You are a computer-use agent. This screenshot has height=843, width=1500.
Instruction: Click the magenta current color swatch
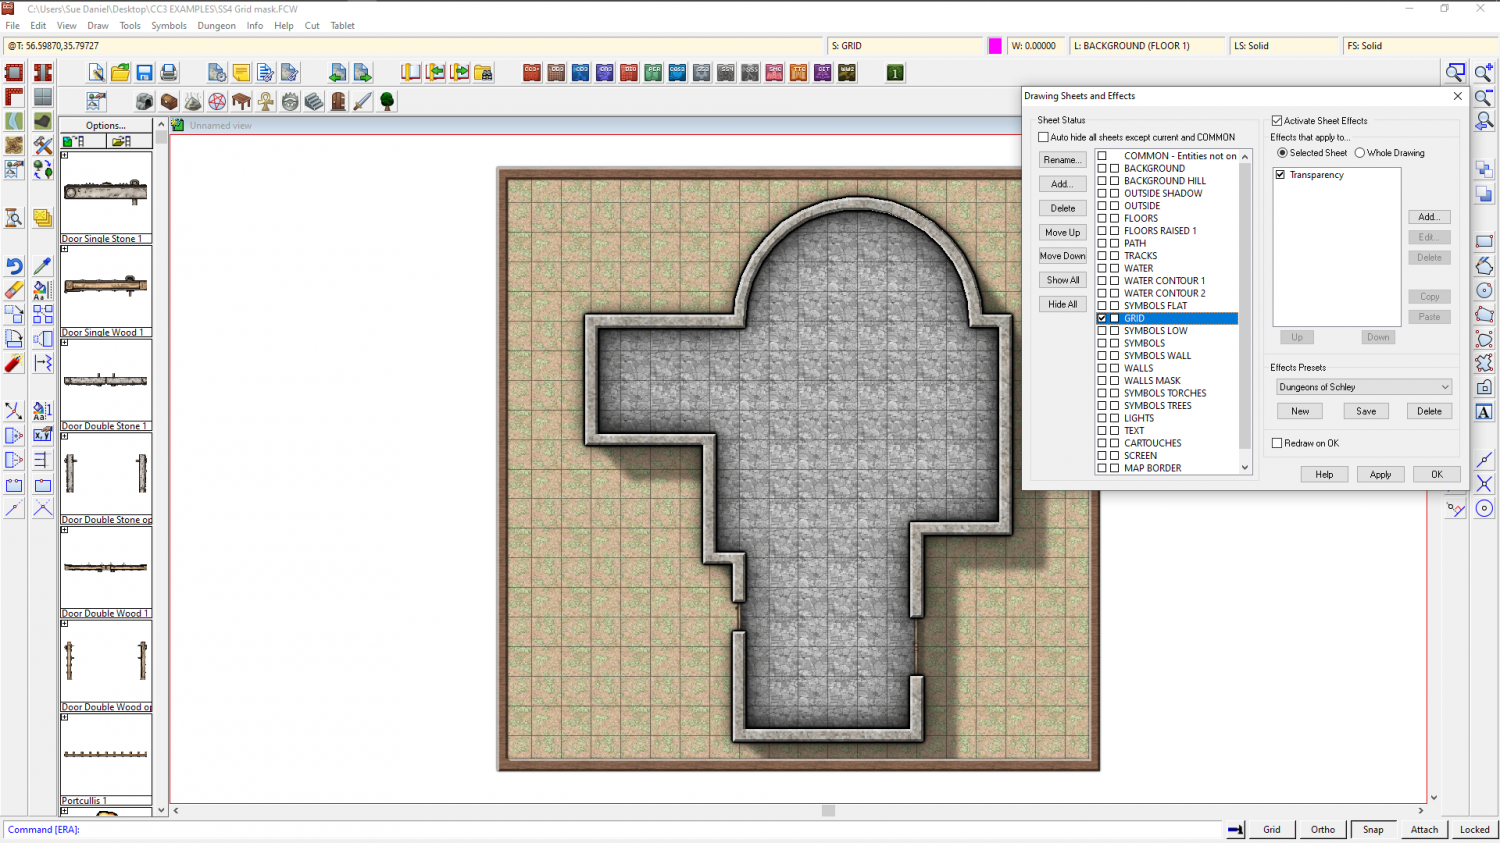click(x=995, y=46)
